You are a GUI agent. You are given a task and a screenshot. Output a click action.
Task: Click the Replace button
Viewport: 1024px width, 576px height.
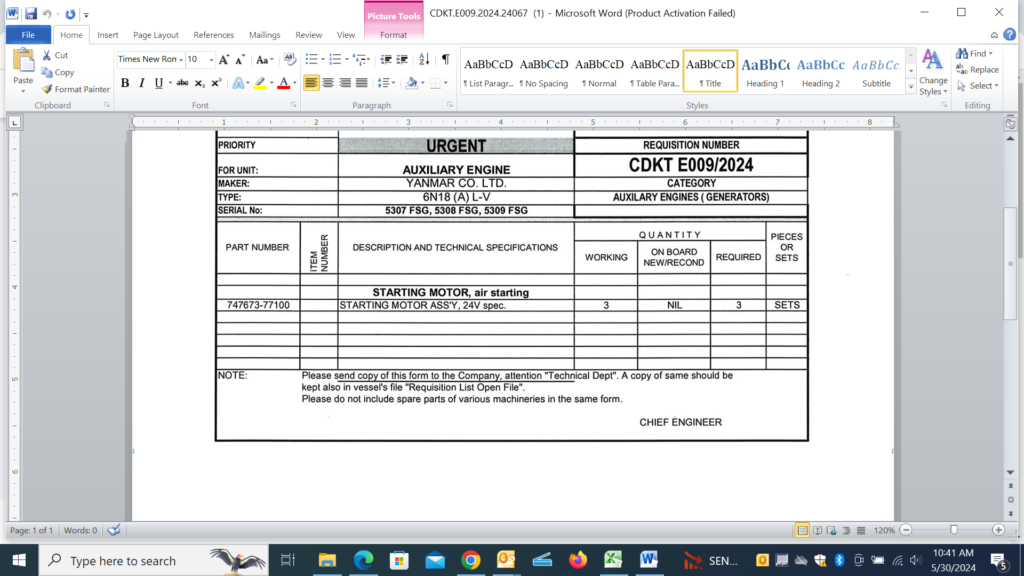coord(976,70)
